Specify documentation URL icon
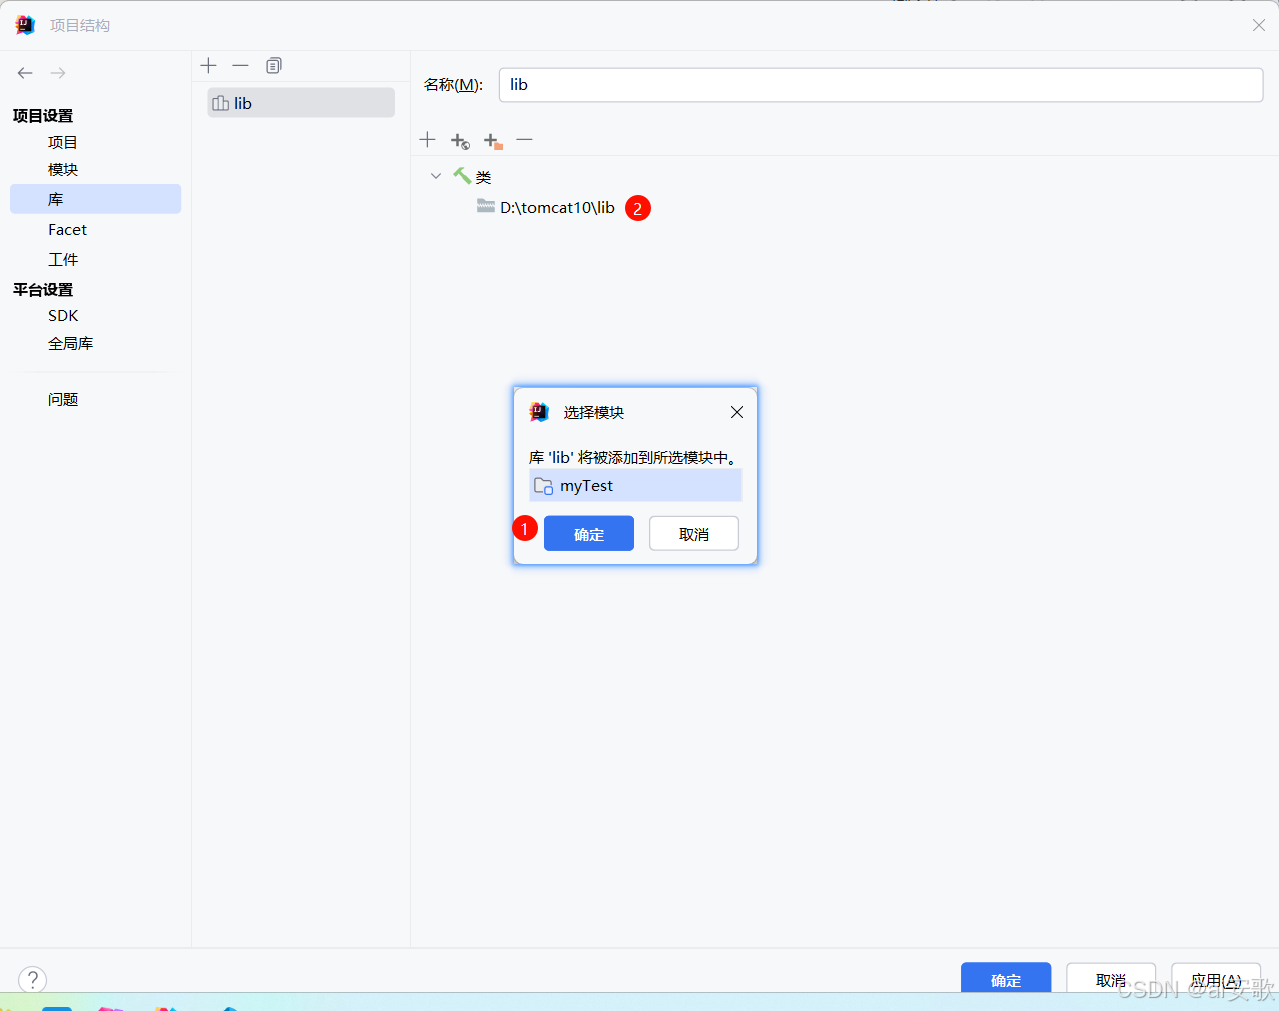Screen dimensions: 1279x1011 pyautogui.click(x=460, y=141)
